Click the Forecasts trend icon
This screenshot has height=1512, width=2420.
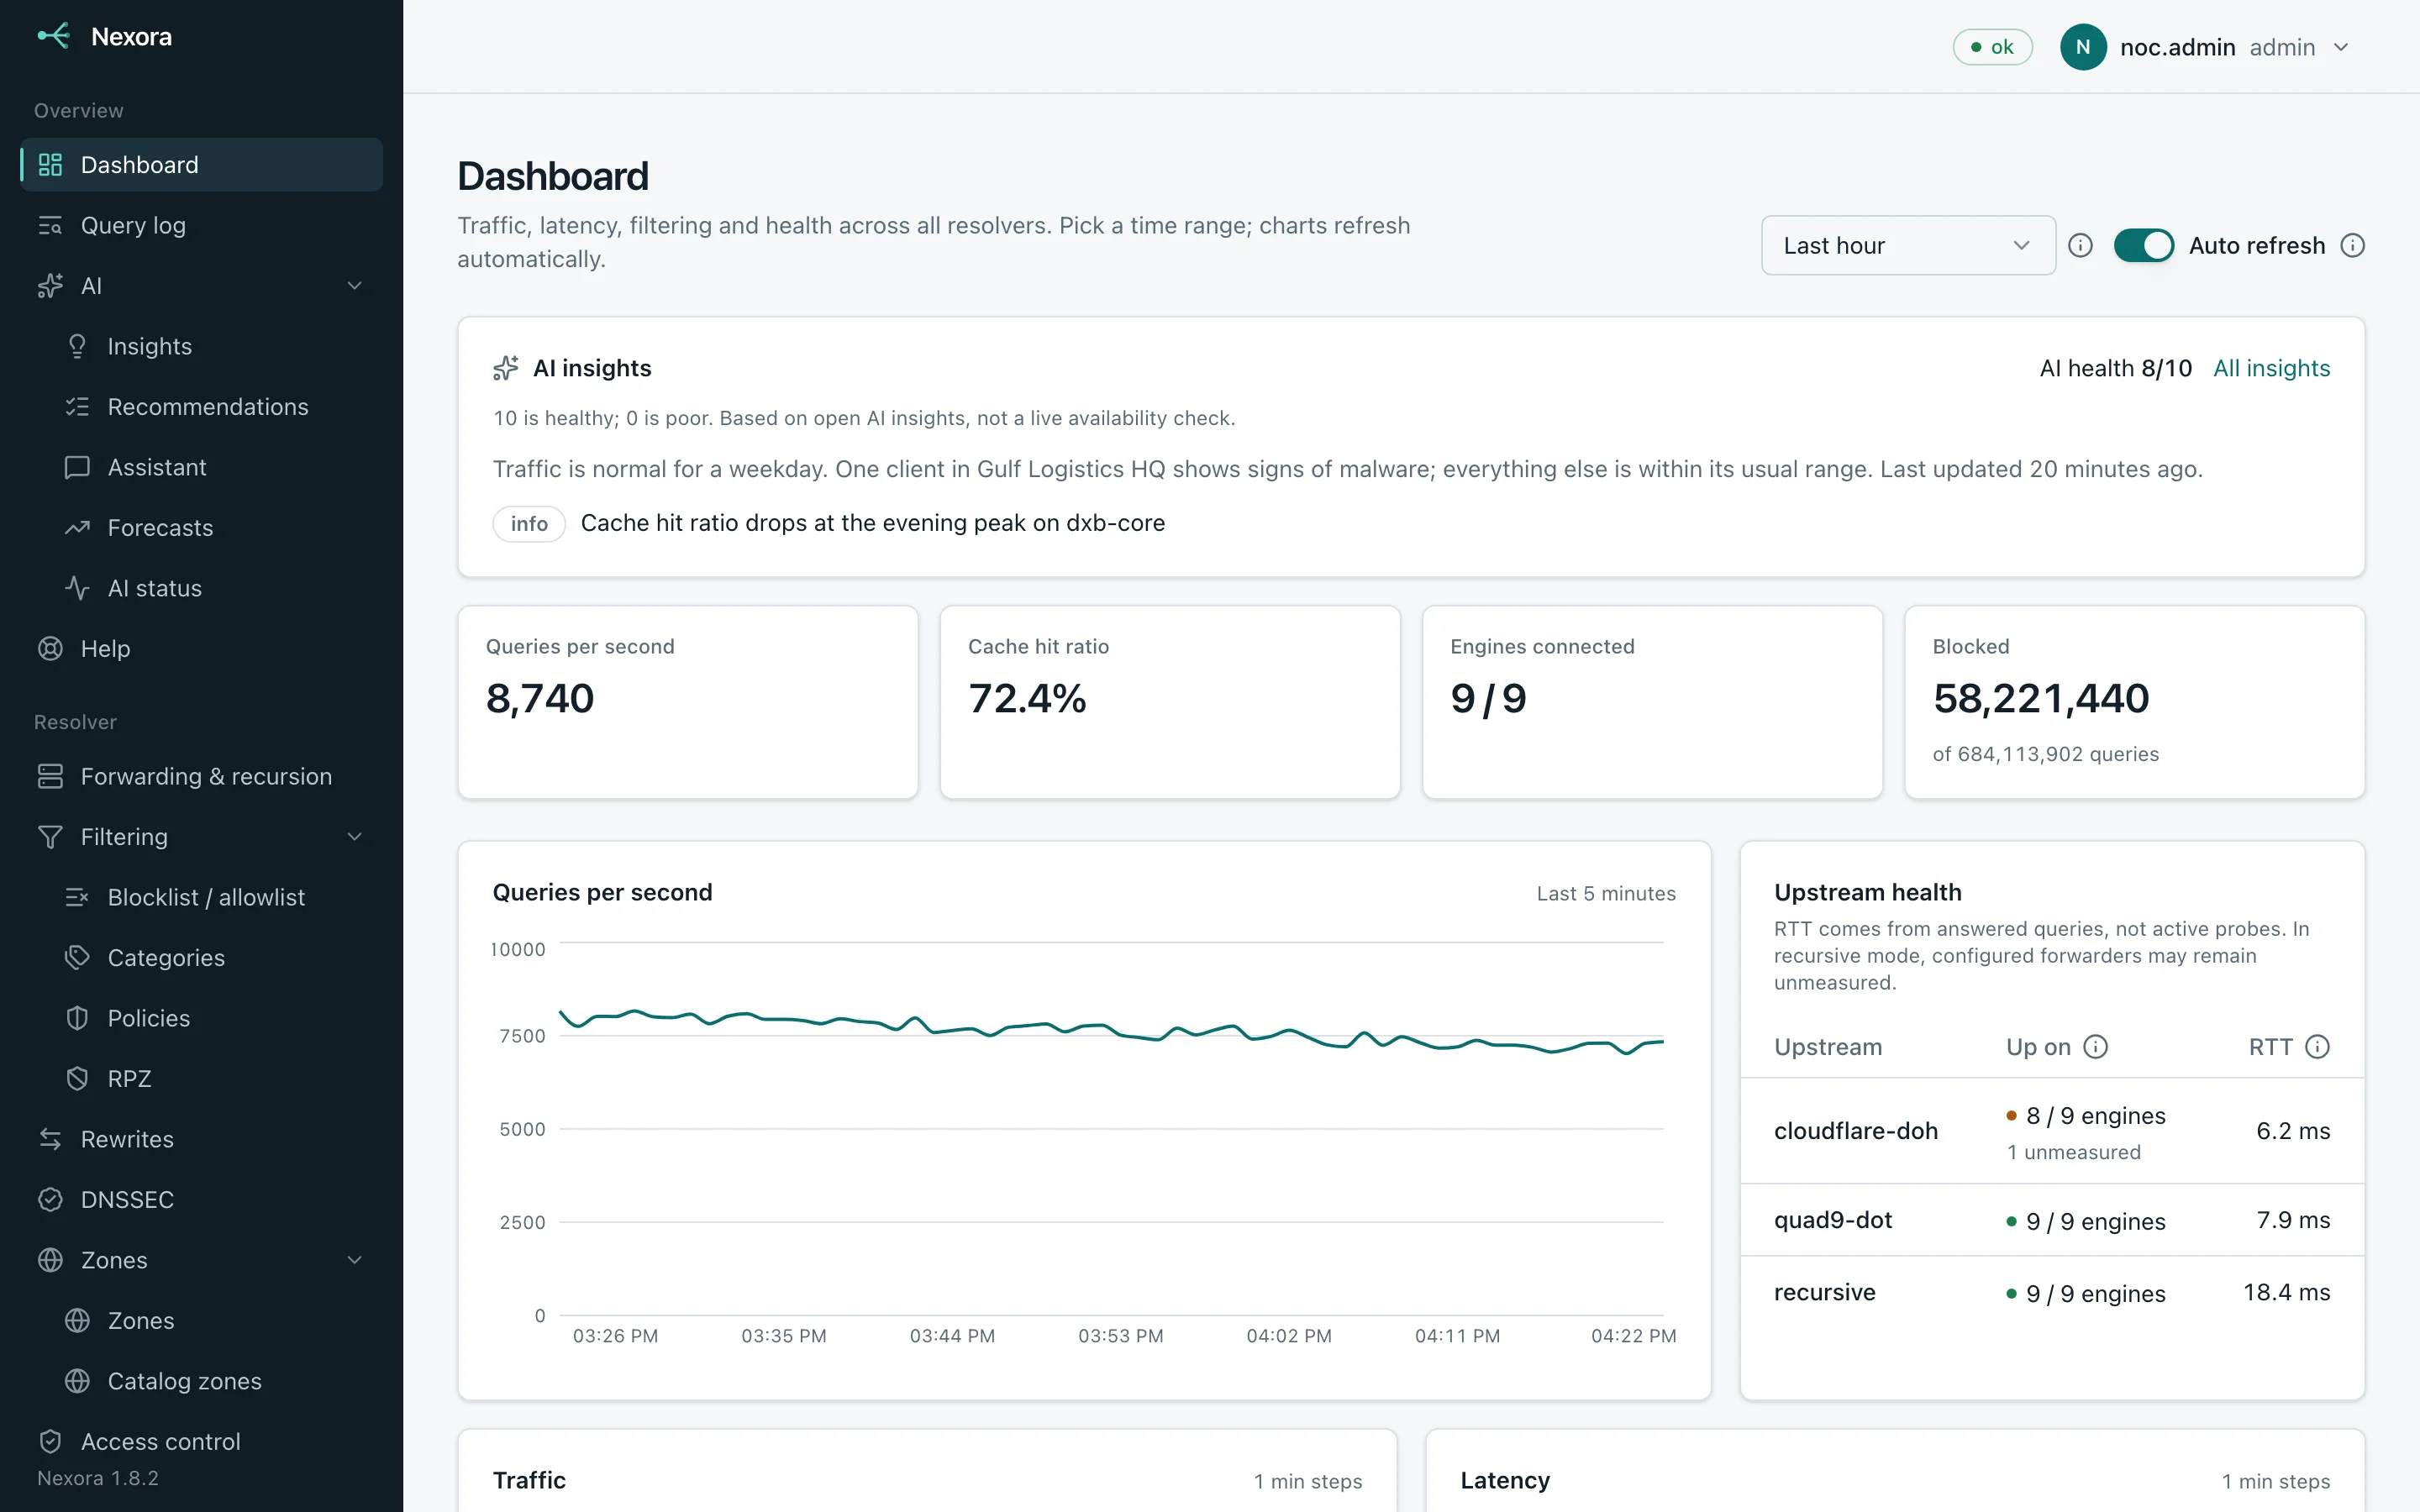click(77, 528)
